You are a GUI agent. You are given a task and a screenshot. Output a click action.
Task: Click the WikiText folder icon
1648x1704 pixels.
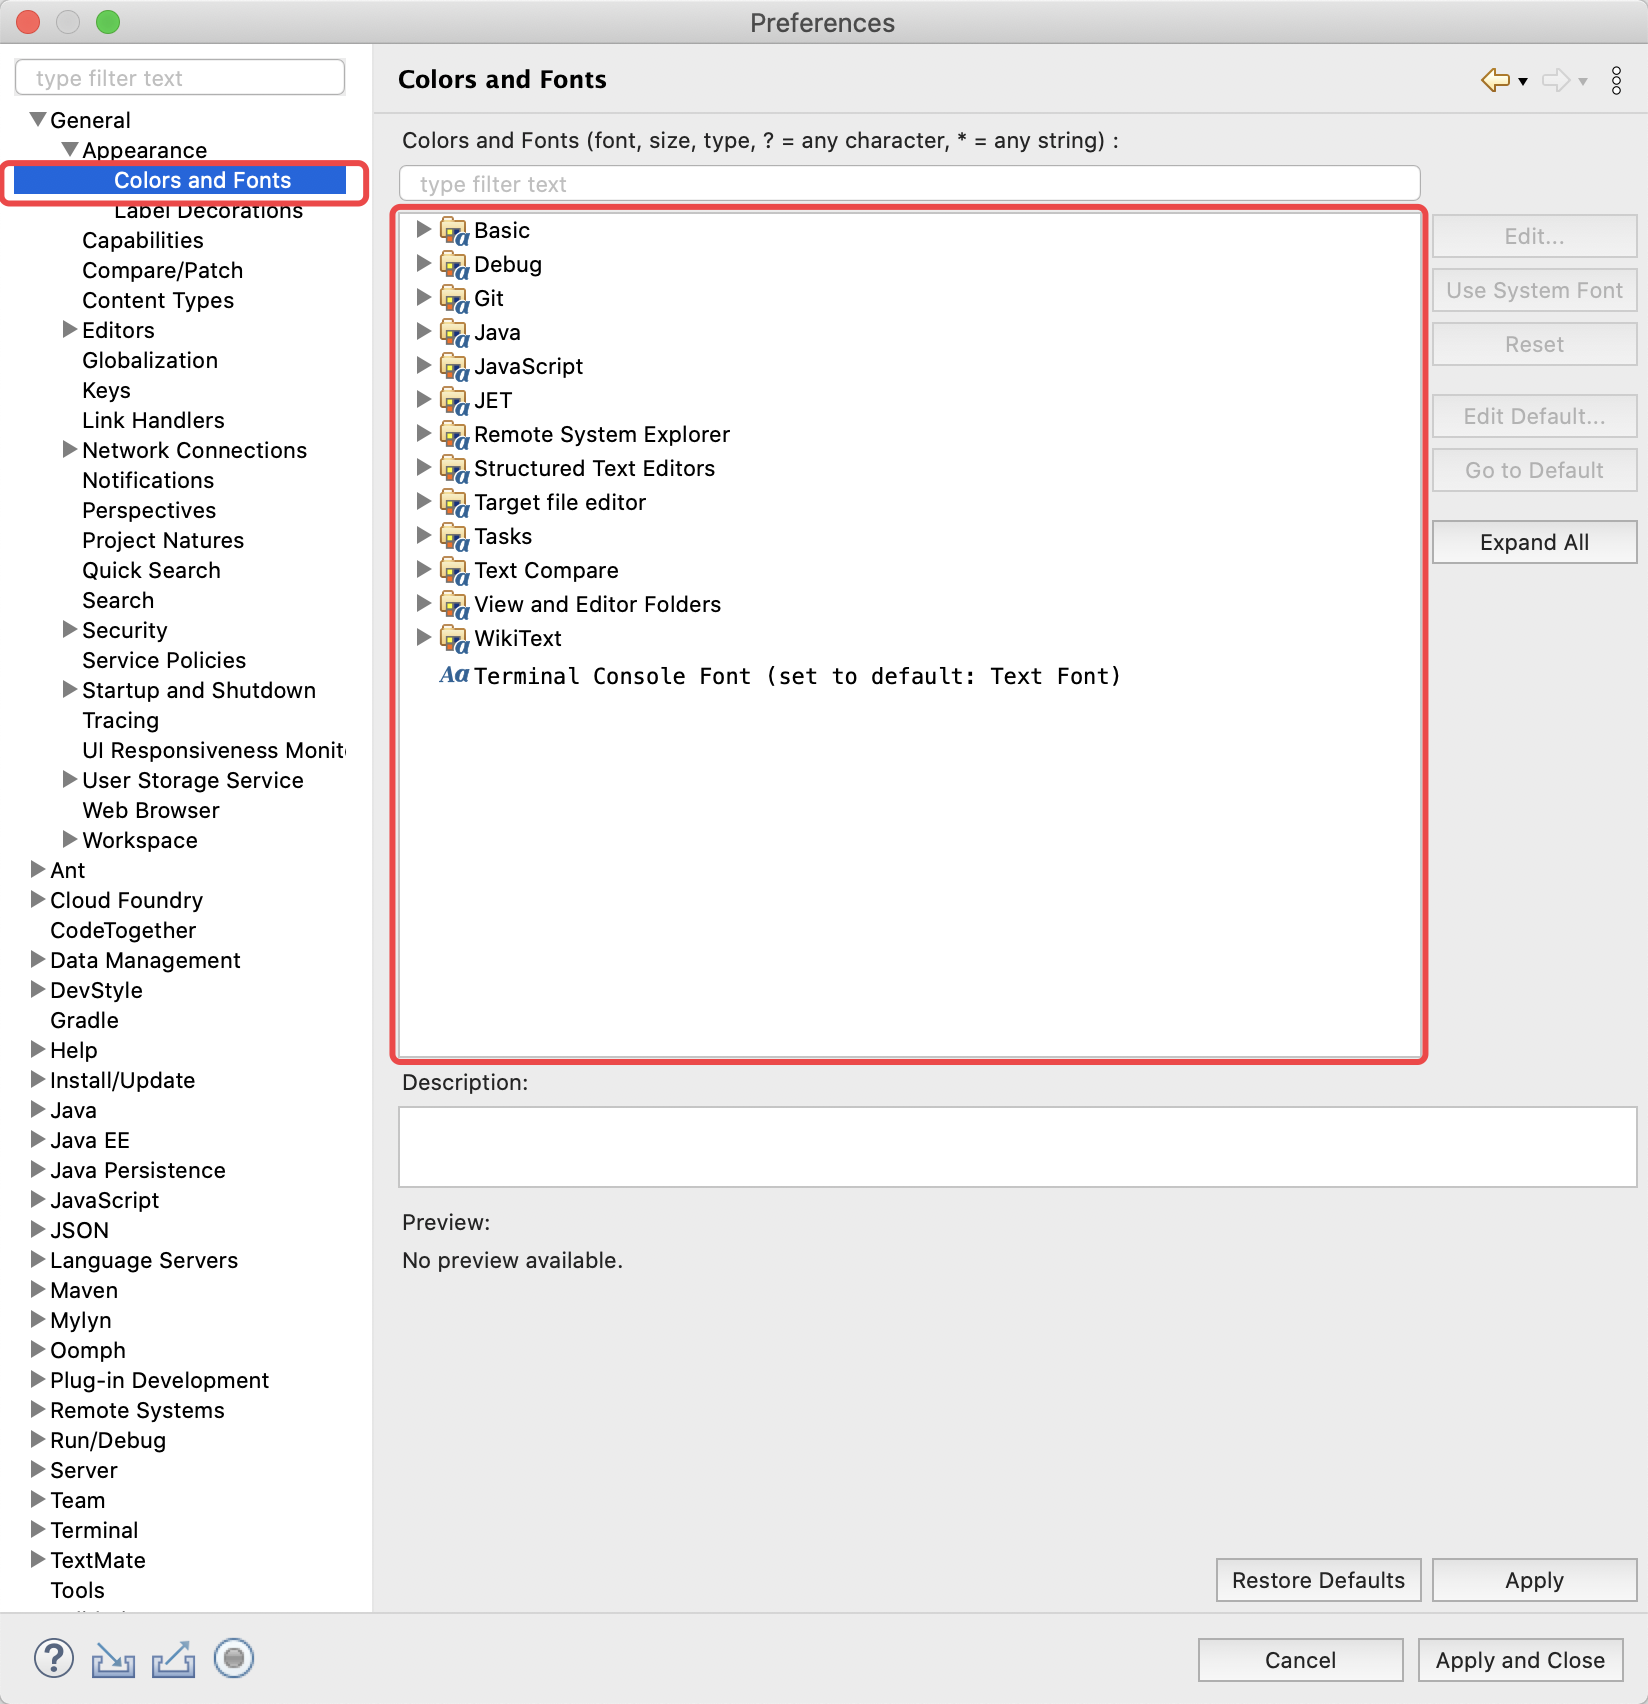click(454, 639)
